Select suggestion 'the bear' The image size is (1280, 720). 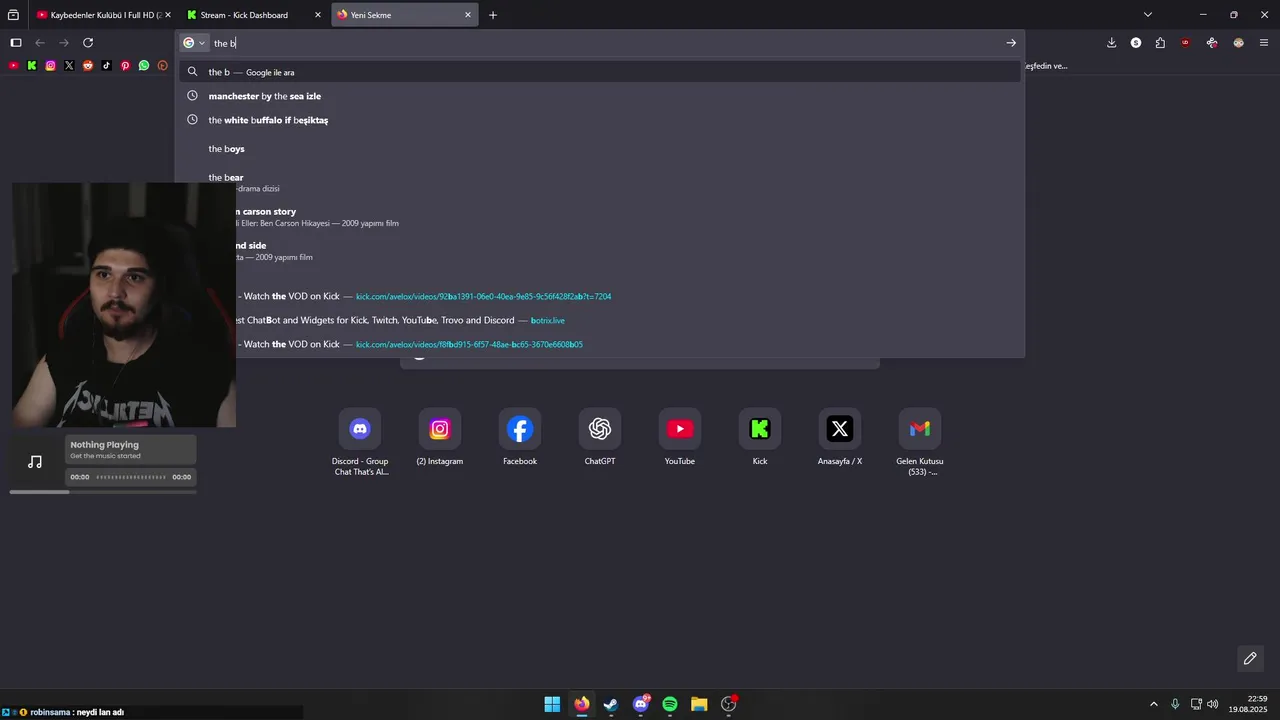(x=600, y=182)
